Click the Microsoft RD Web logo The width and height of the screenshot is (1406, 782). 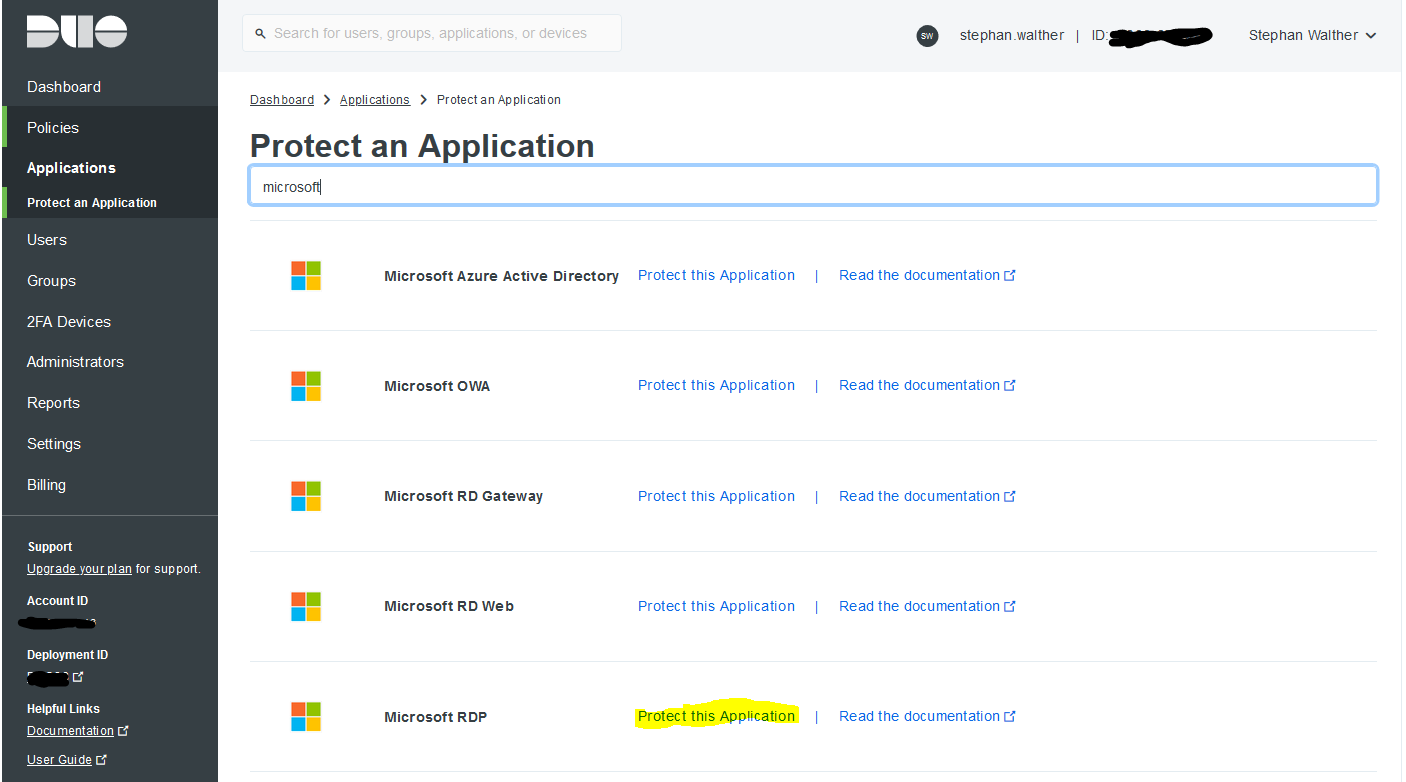(x=306, y=606)
